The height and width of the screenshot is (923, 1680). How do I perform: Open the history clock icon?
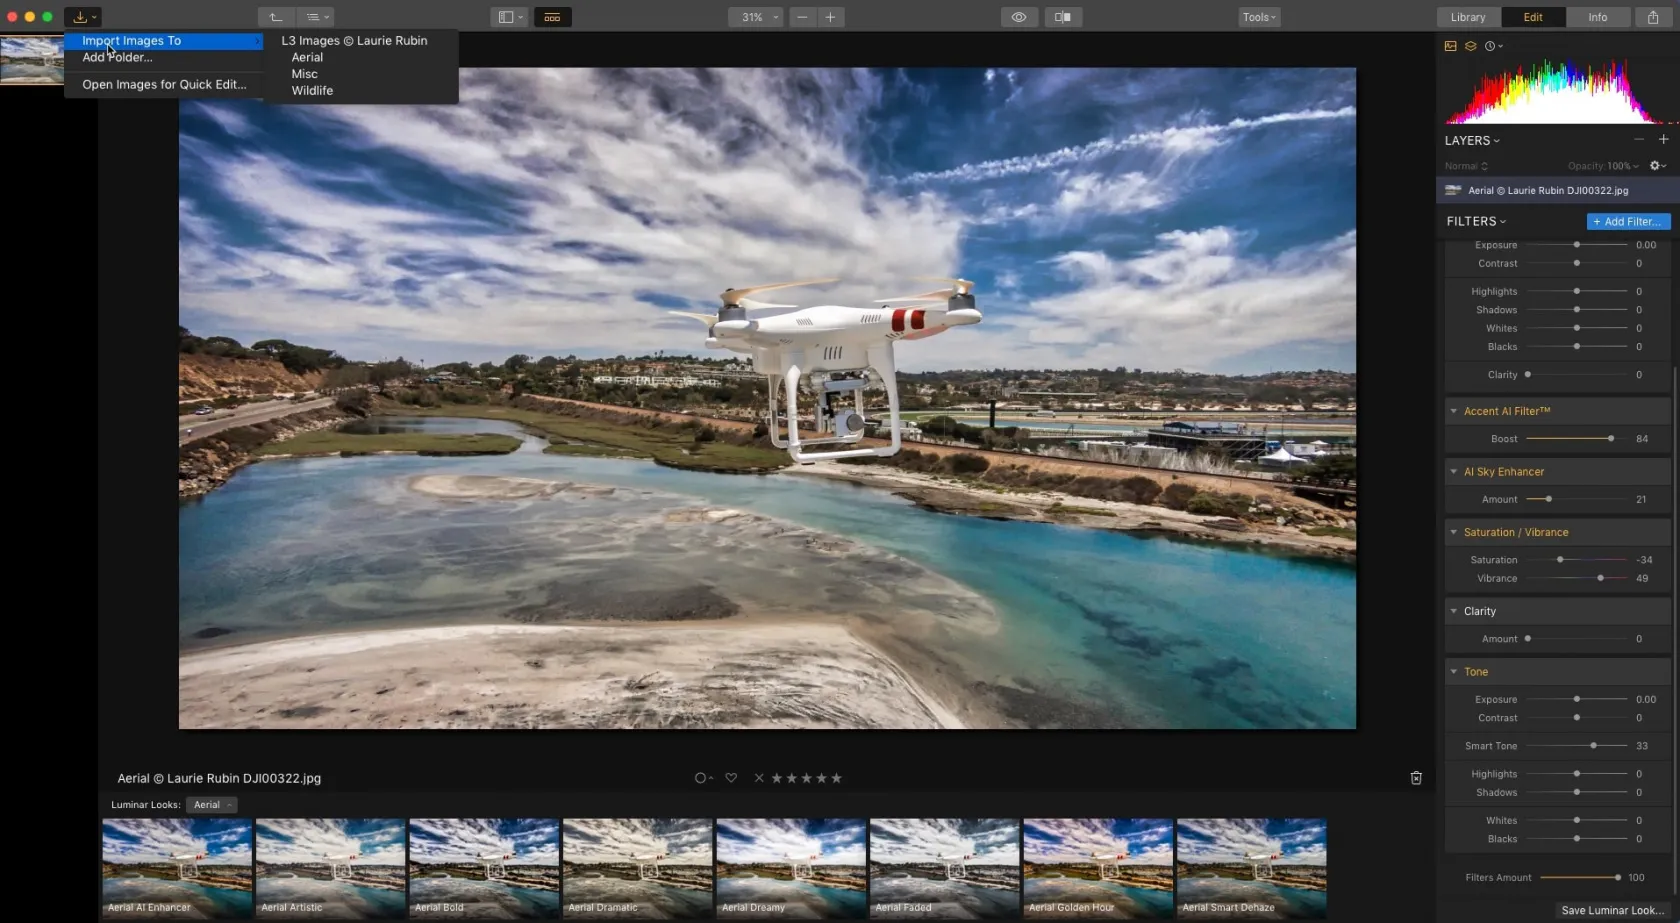click(x=1492, y=46)
